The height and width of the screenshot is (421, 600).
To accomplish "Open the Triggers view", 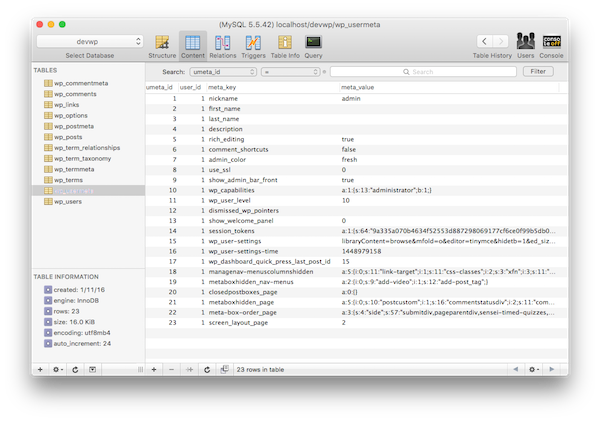I will (254, 44).
